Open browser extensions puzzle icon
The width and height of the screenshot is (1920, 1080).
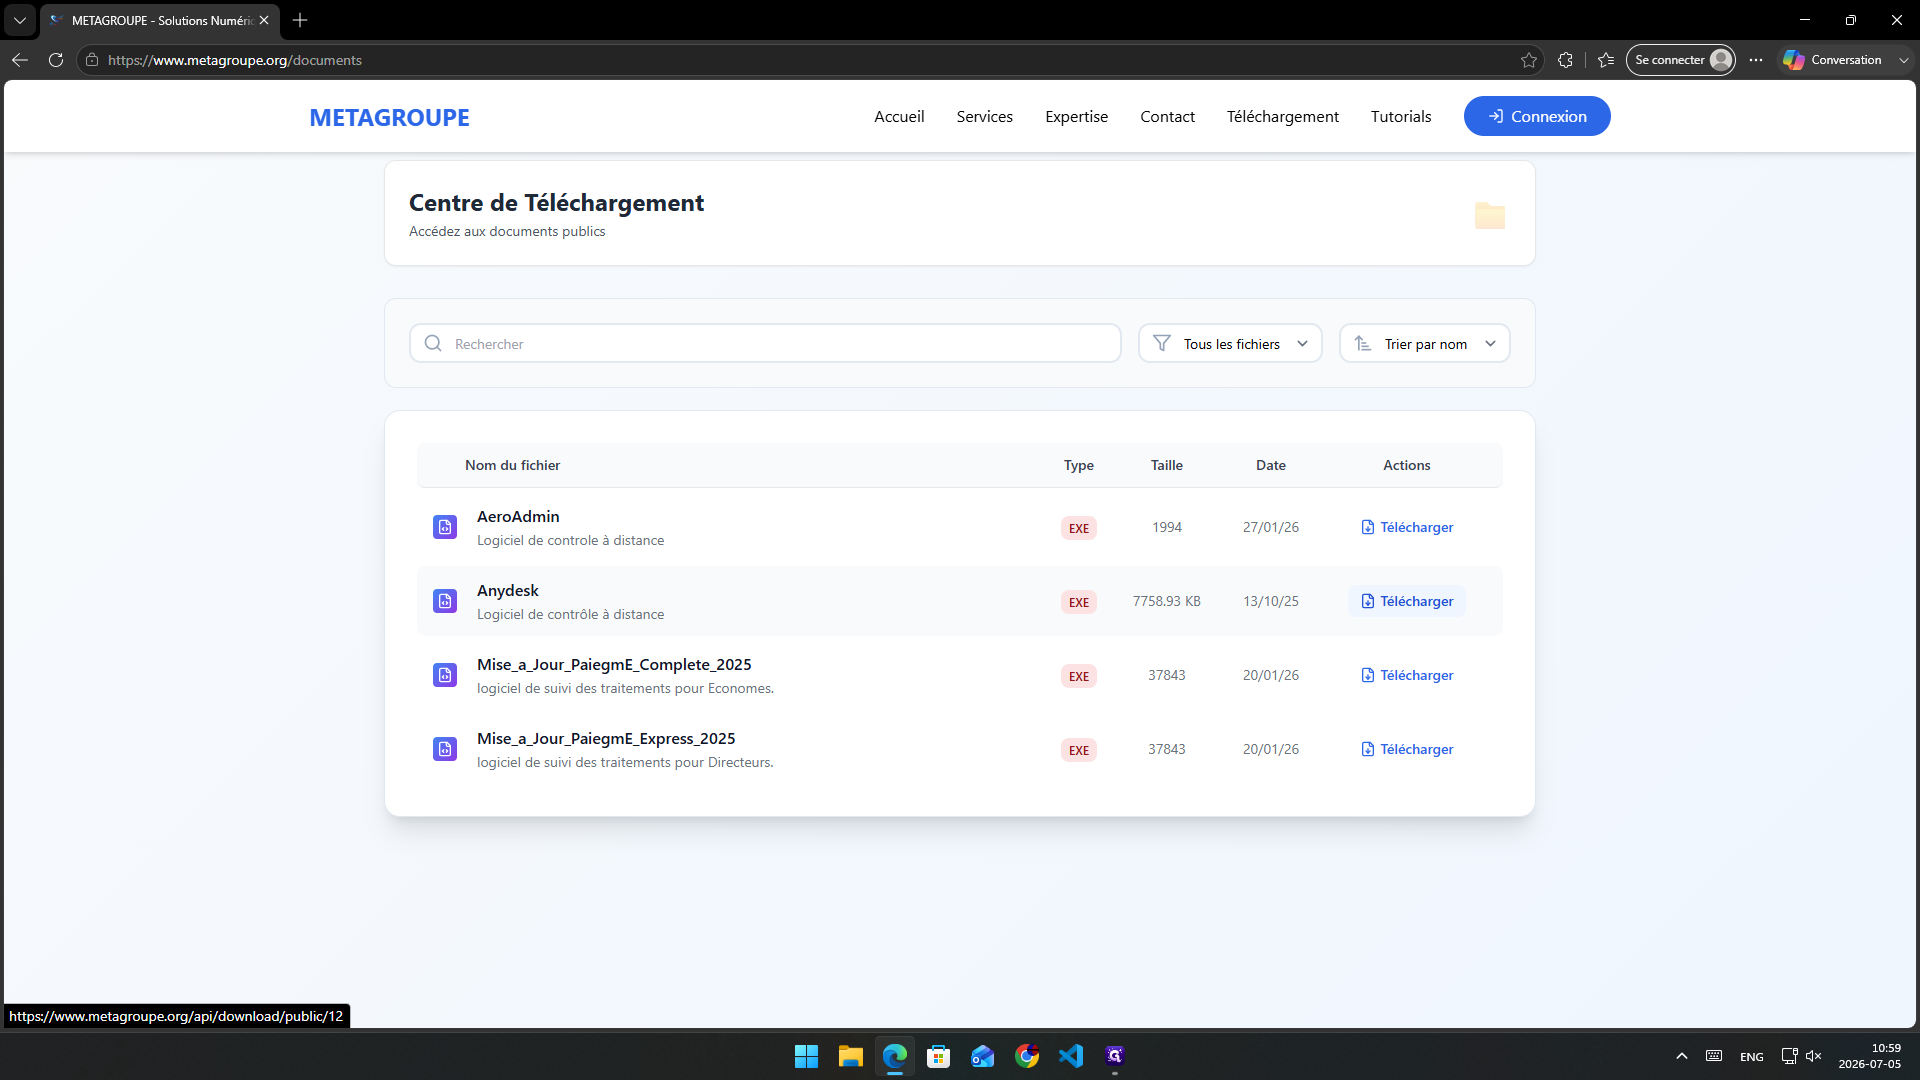pos(1566,60)
